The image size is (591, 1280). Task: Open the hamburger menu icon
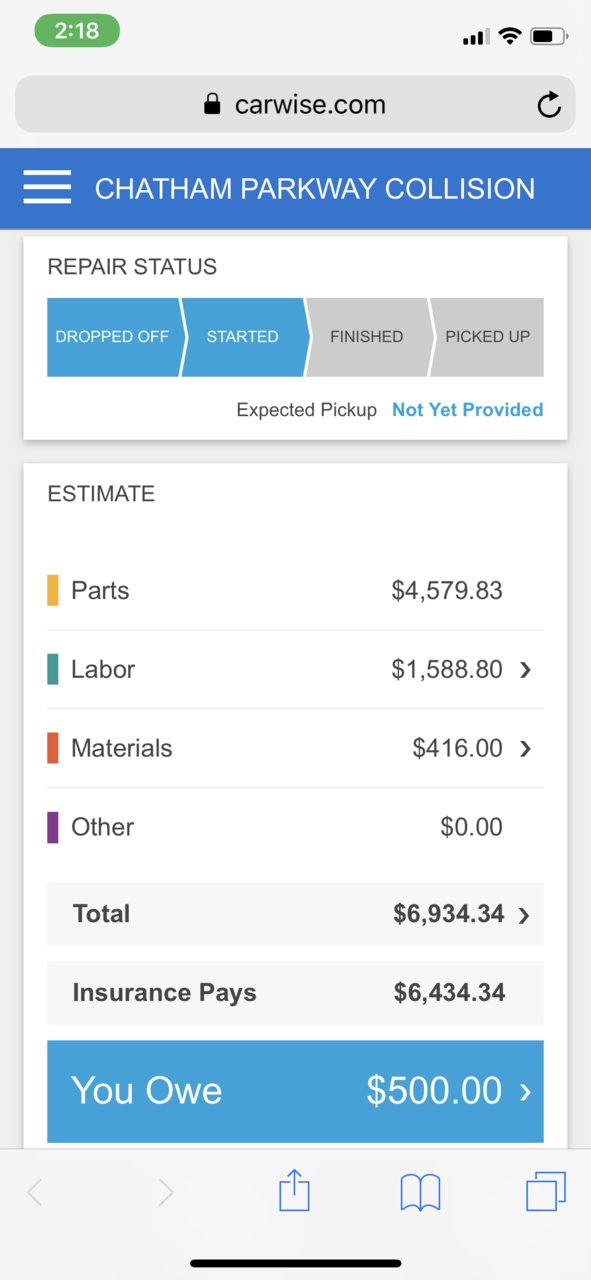tap(47, 187)
